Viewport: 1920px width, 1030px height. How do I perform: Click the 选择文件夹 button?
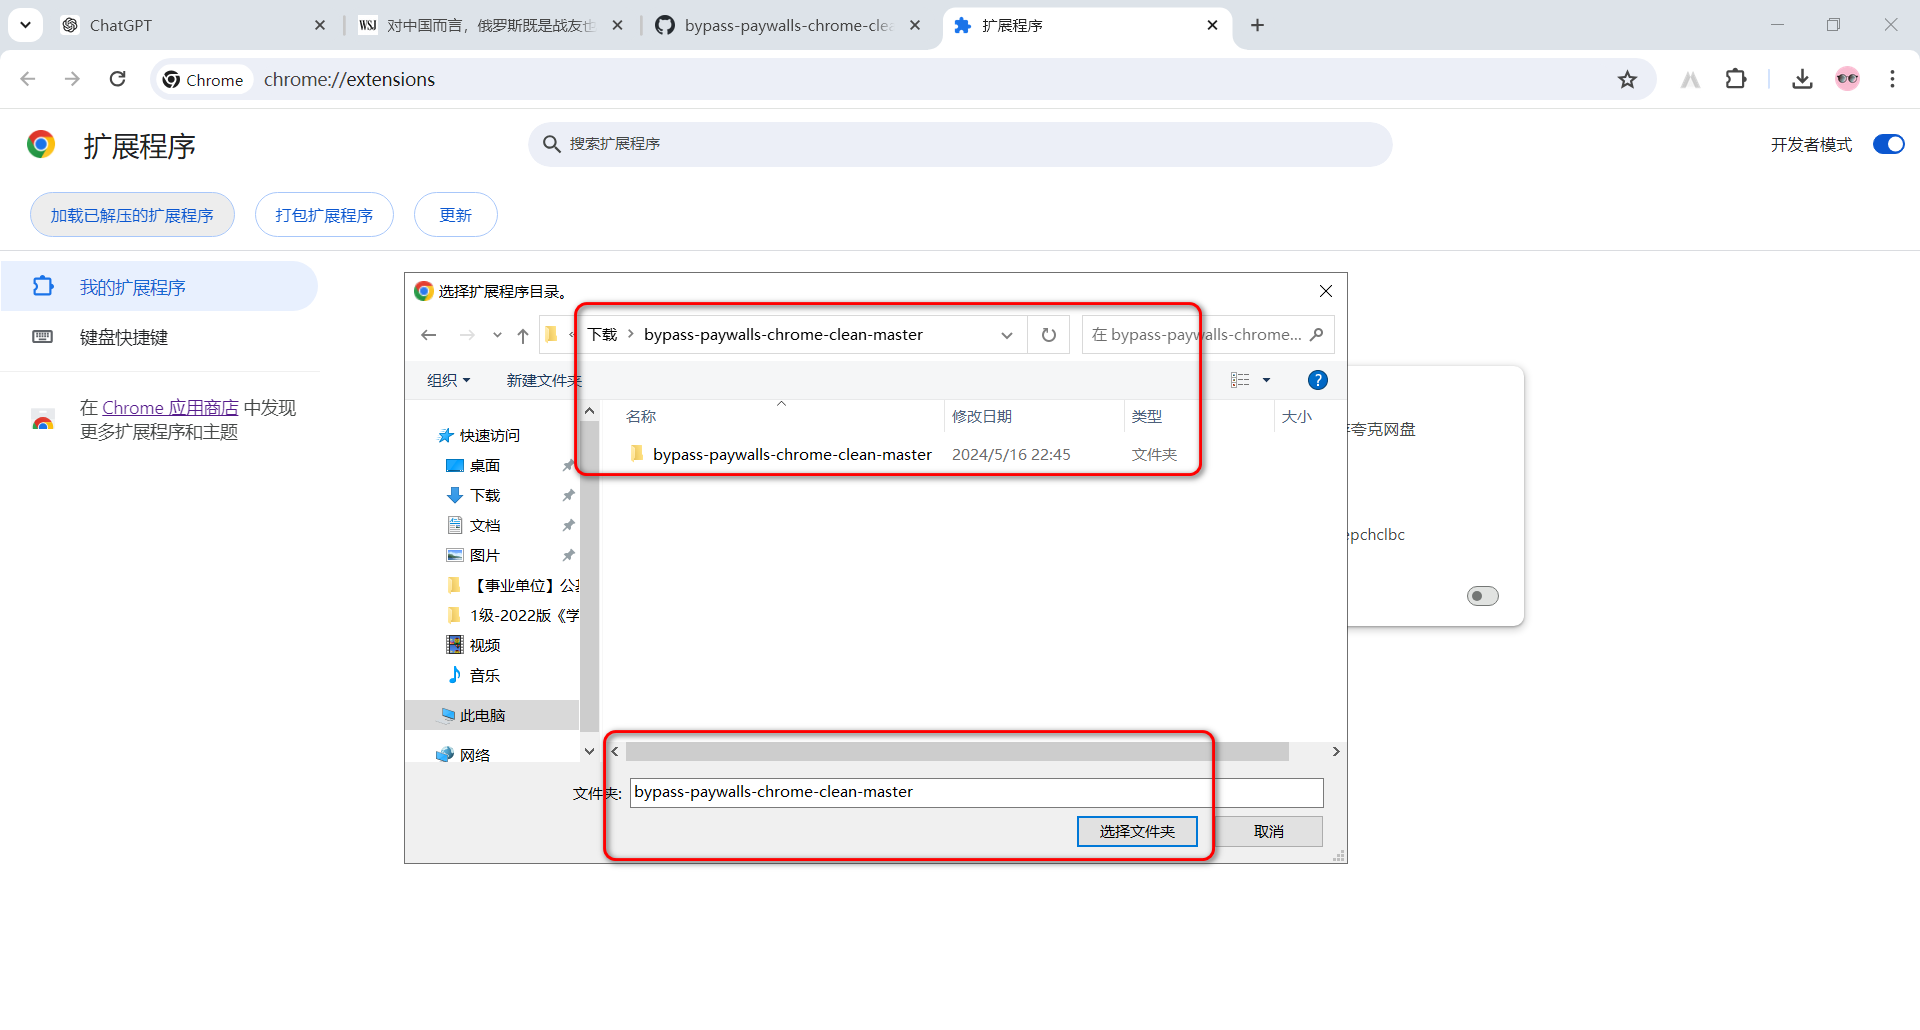point(1137,832)
